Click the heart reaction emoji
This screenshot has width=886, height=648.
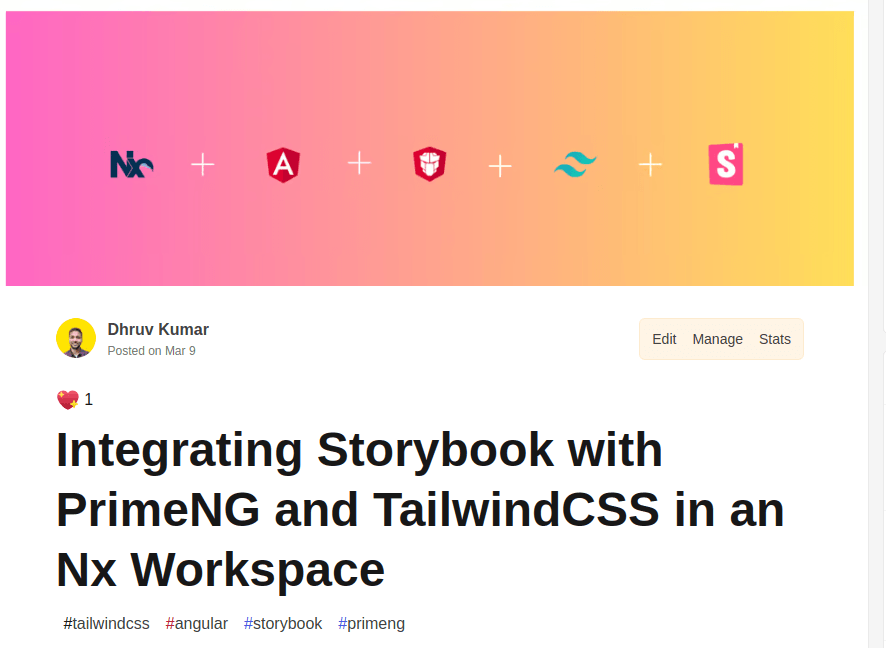(68, 399)
